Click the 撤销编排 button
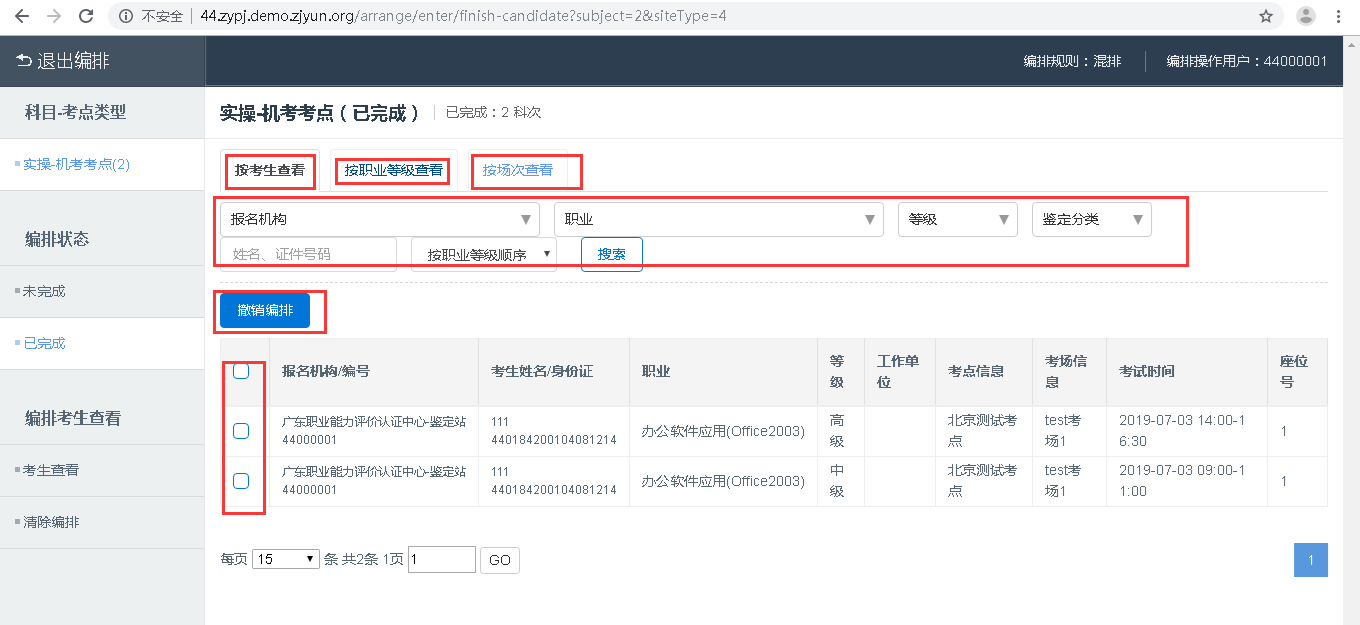The image size is (1360, 625). pos(265,311)
